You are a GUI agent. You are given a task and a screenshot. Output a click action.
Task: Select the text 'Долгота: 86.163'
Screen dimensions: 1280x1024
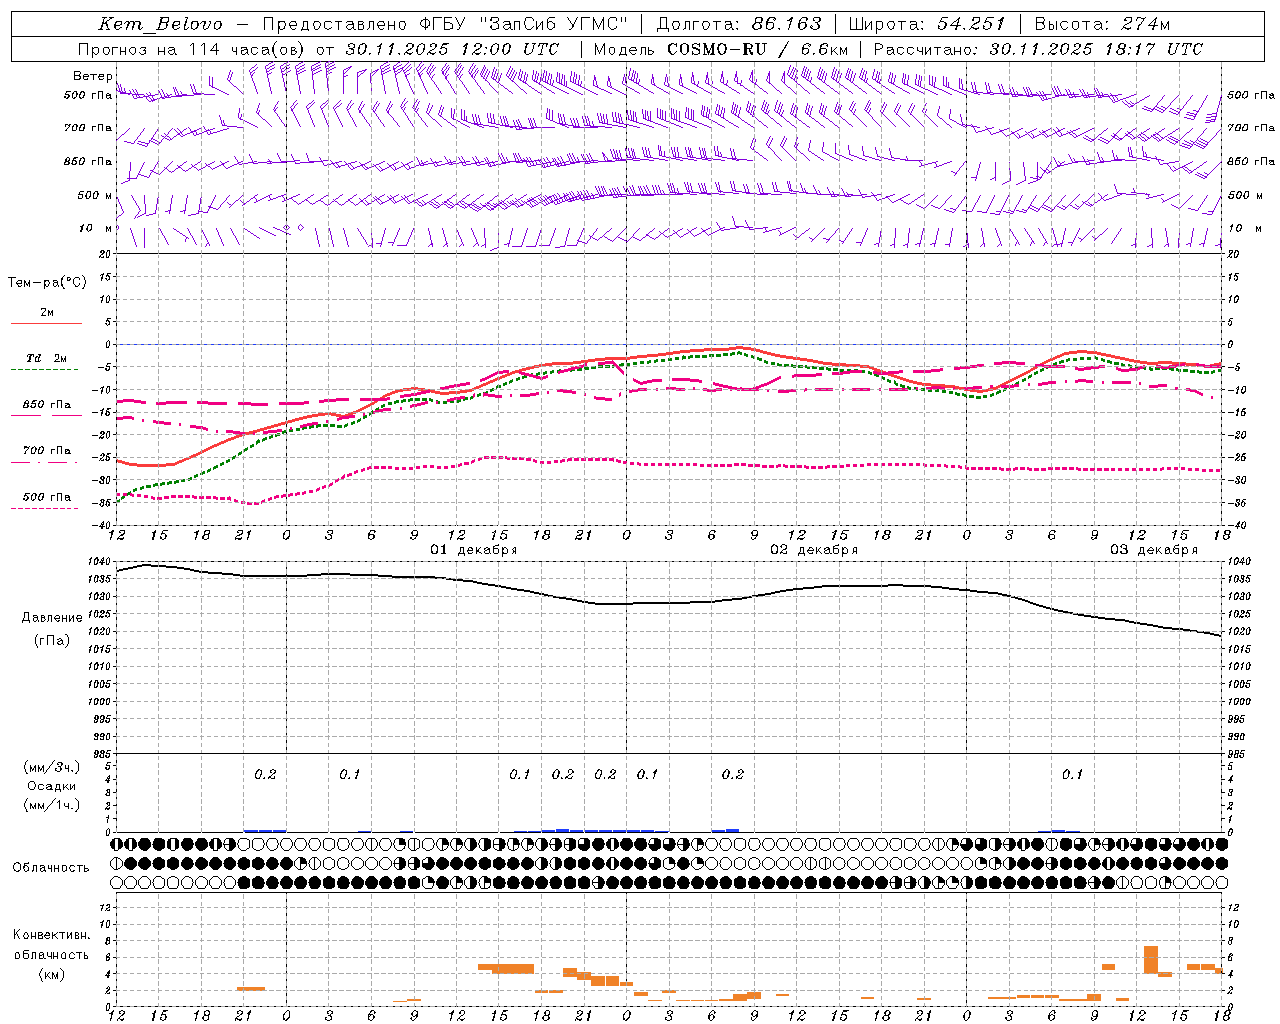coord(739,24)
